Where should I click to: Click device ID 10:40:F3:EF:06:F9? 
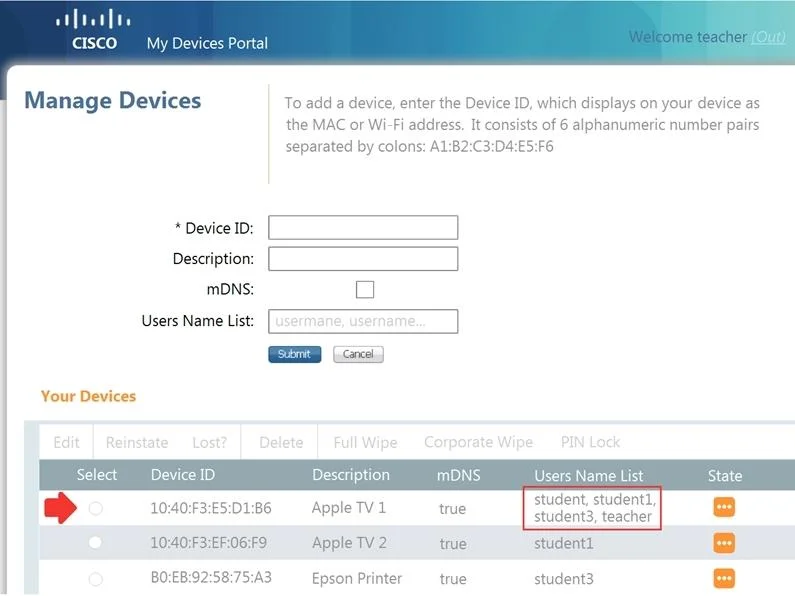point(208,543)
